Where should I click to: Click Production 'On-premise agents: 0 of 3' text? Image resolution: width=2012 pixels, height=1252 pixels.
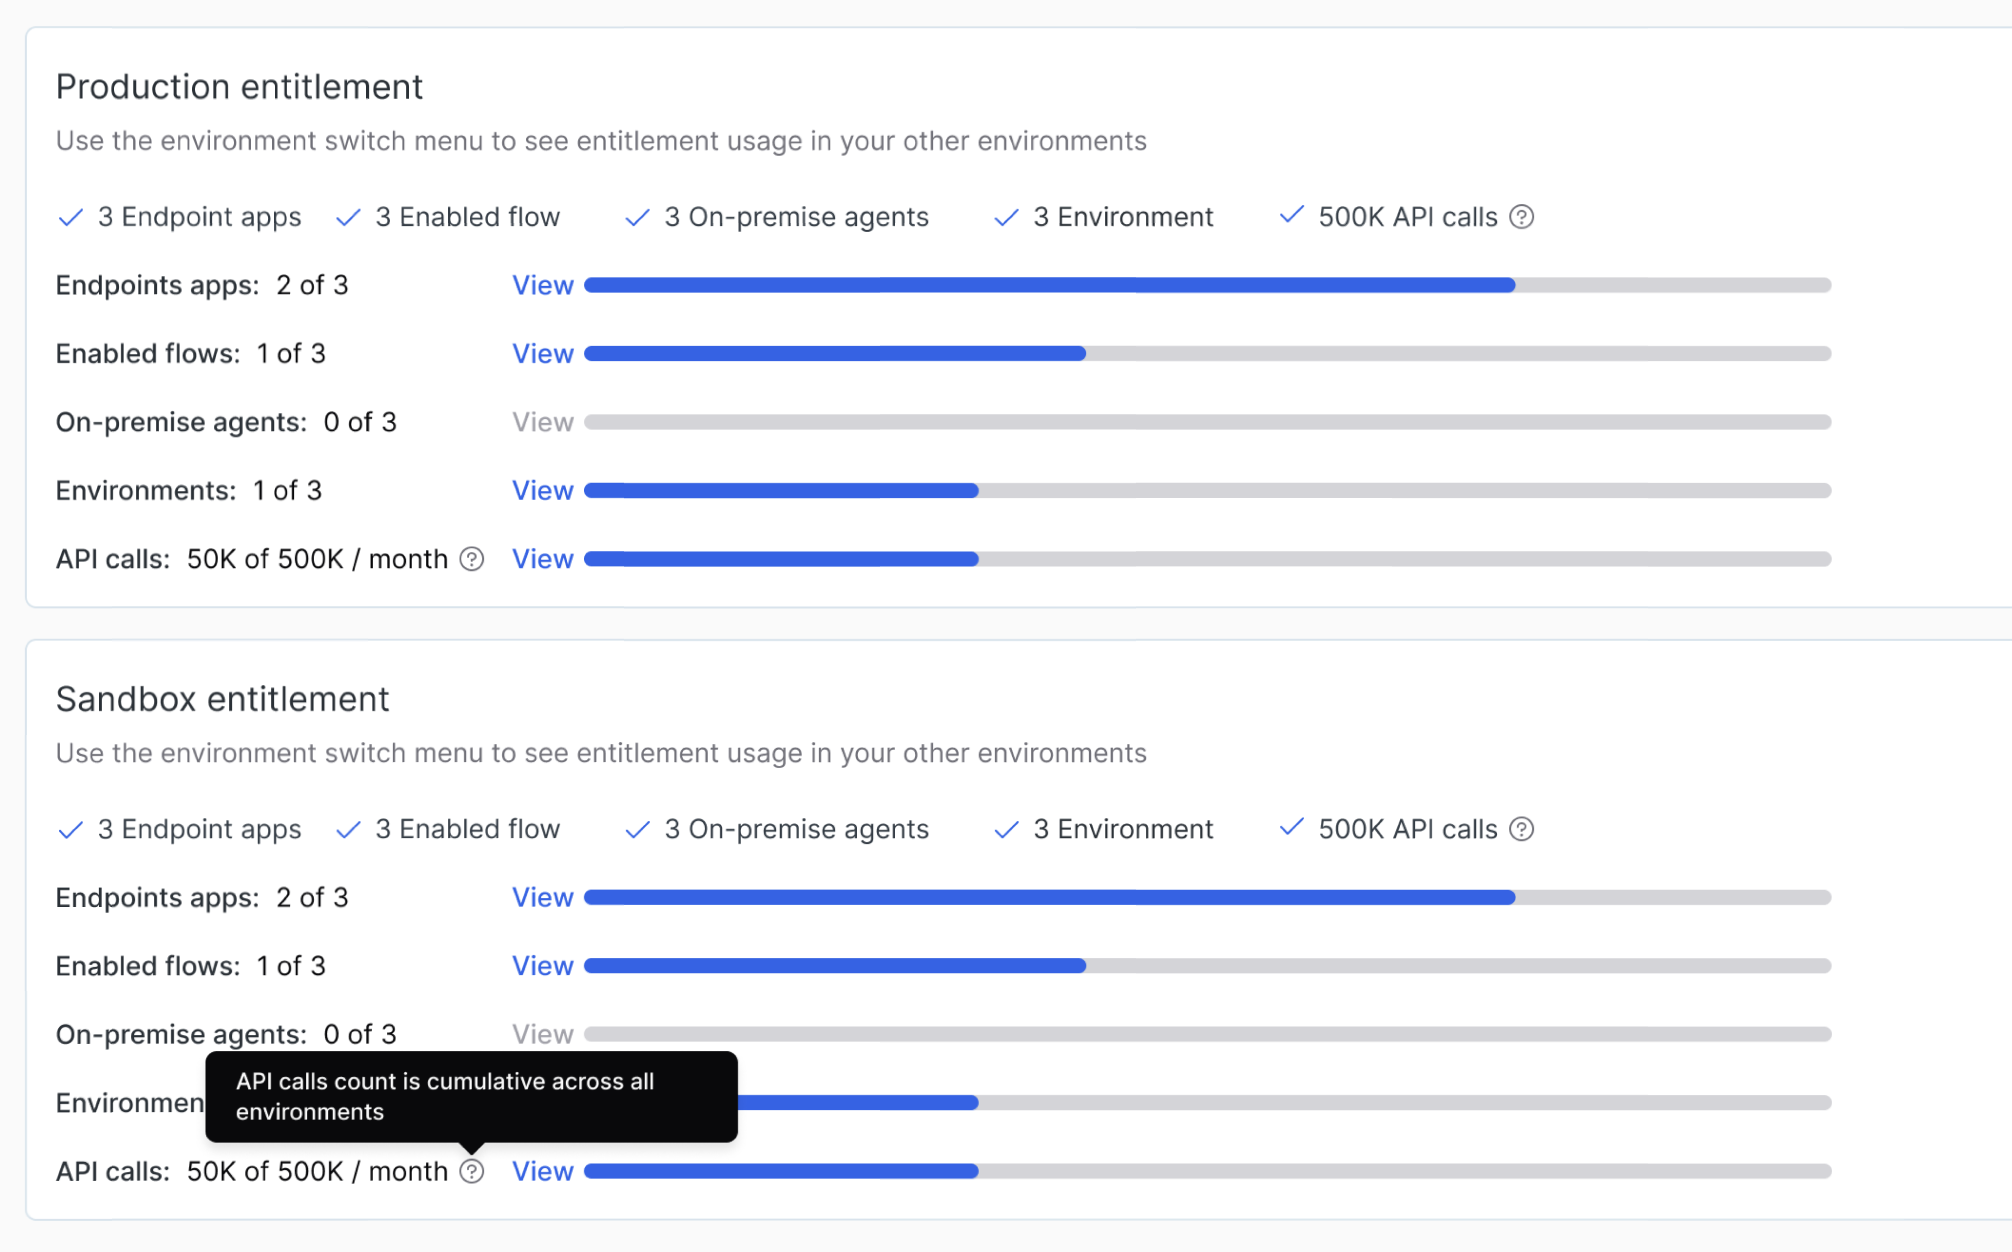226,422
